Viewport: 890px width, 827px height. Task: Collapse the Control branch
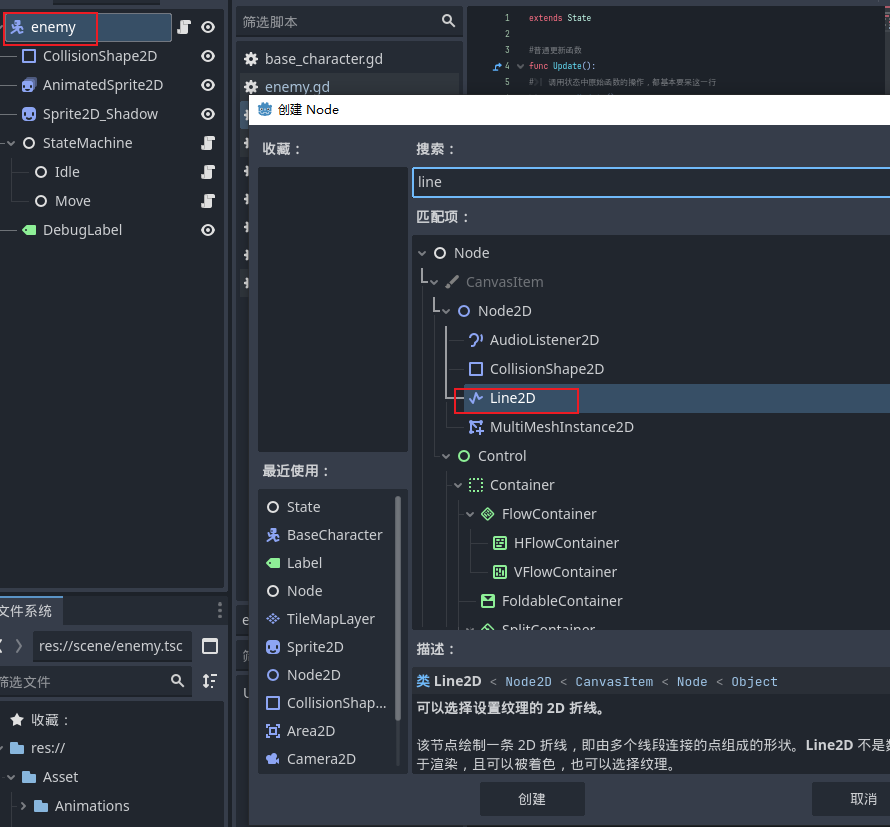pyautogui.click(x=446, y=456)
